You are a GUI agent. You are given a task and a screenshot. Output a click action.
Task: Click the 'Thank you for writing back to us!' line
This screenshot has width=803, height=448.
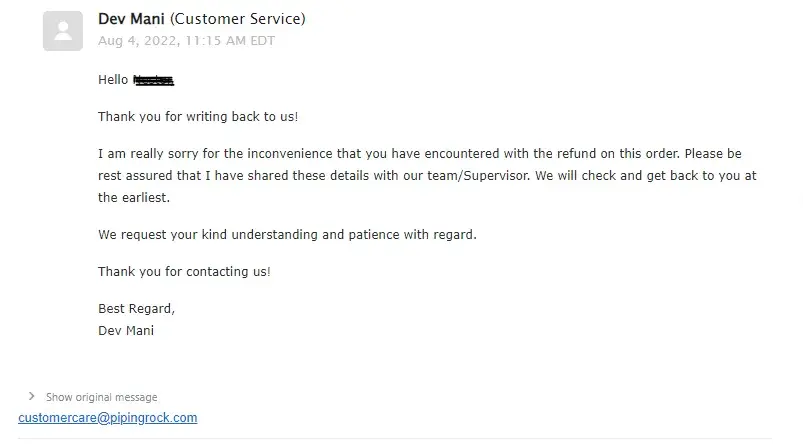[x=198, y=116]
